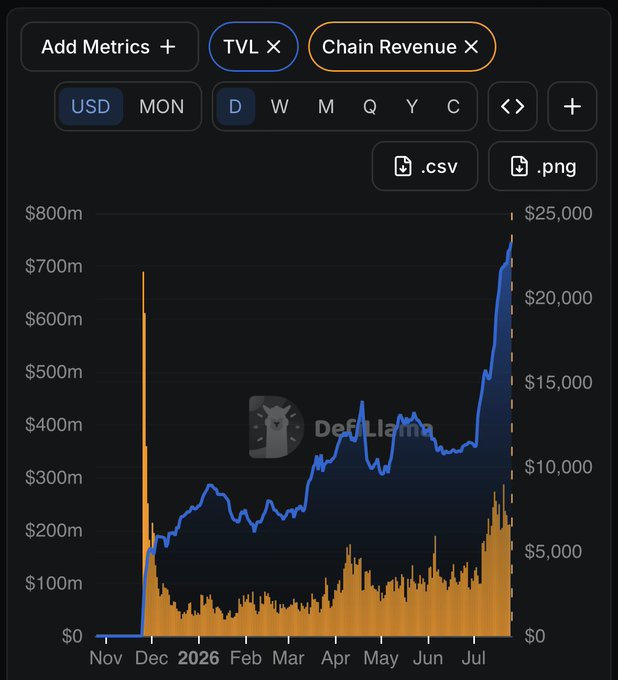The width and height of the screenshot is (618, 680).
Task: Click the plus icon in Add Metrics
Action: point(168,47)
